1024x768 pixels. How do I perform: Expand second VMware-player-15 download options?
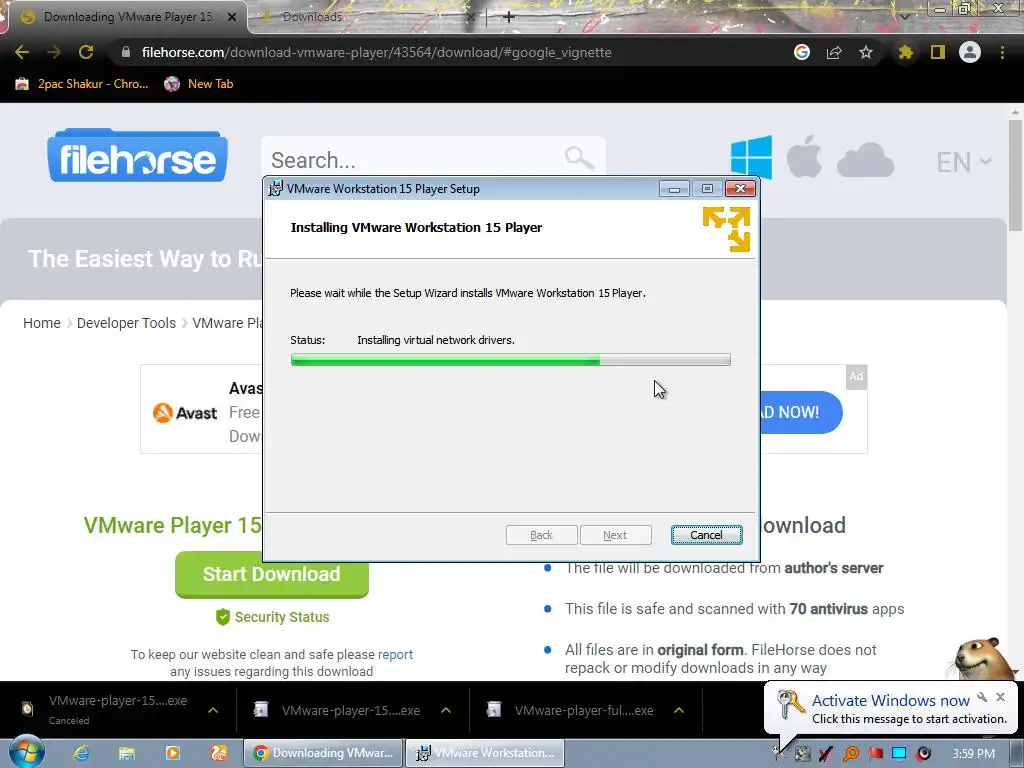pos(446,710)
